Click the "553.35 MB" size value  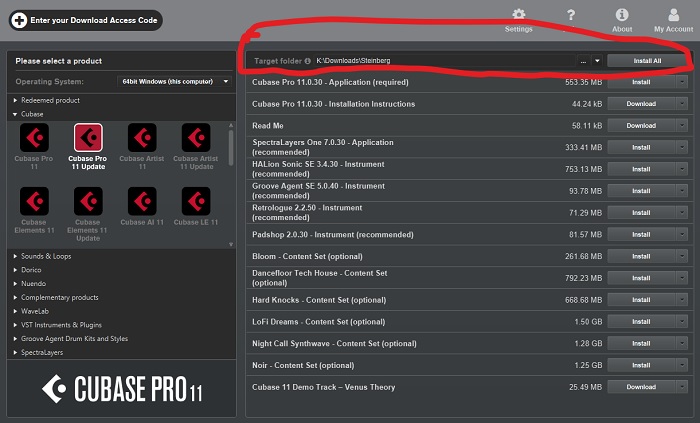pos(583,82)
